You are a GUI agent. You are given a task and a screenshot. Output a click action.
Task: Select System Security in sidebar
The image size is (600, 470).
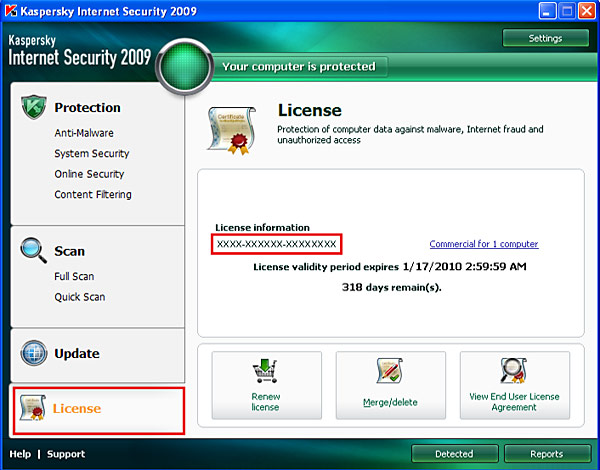[92, 153]
